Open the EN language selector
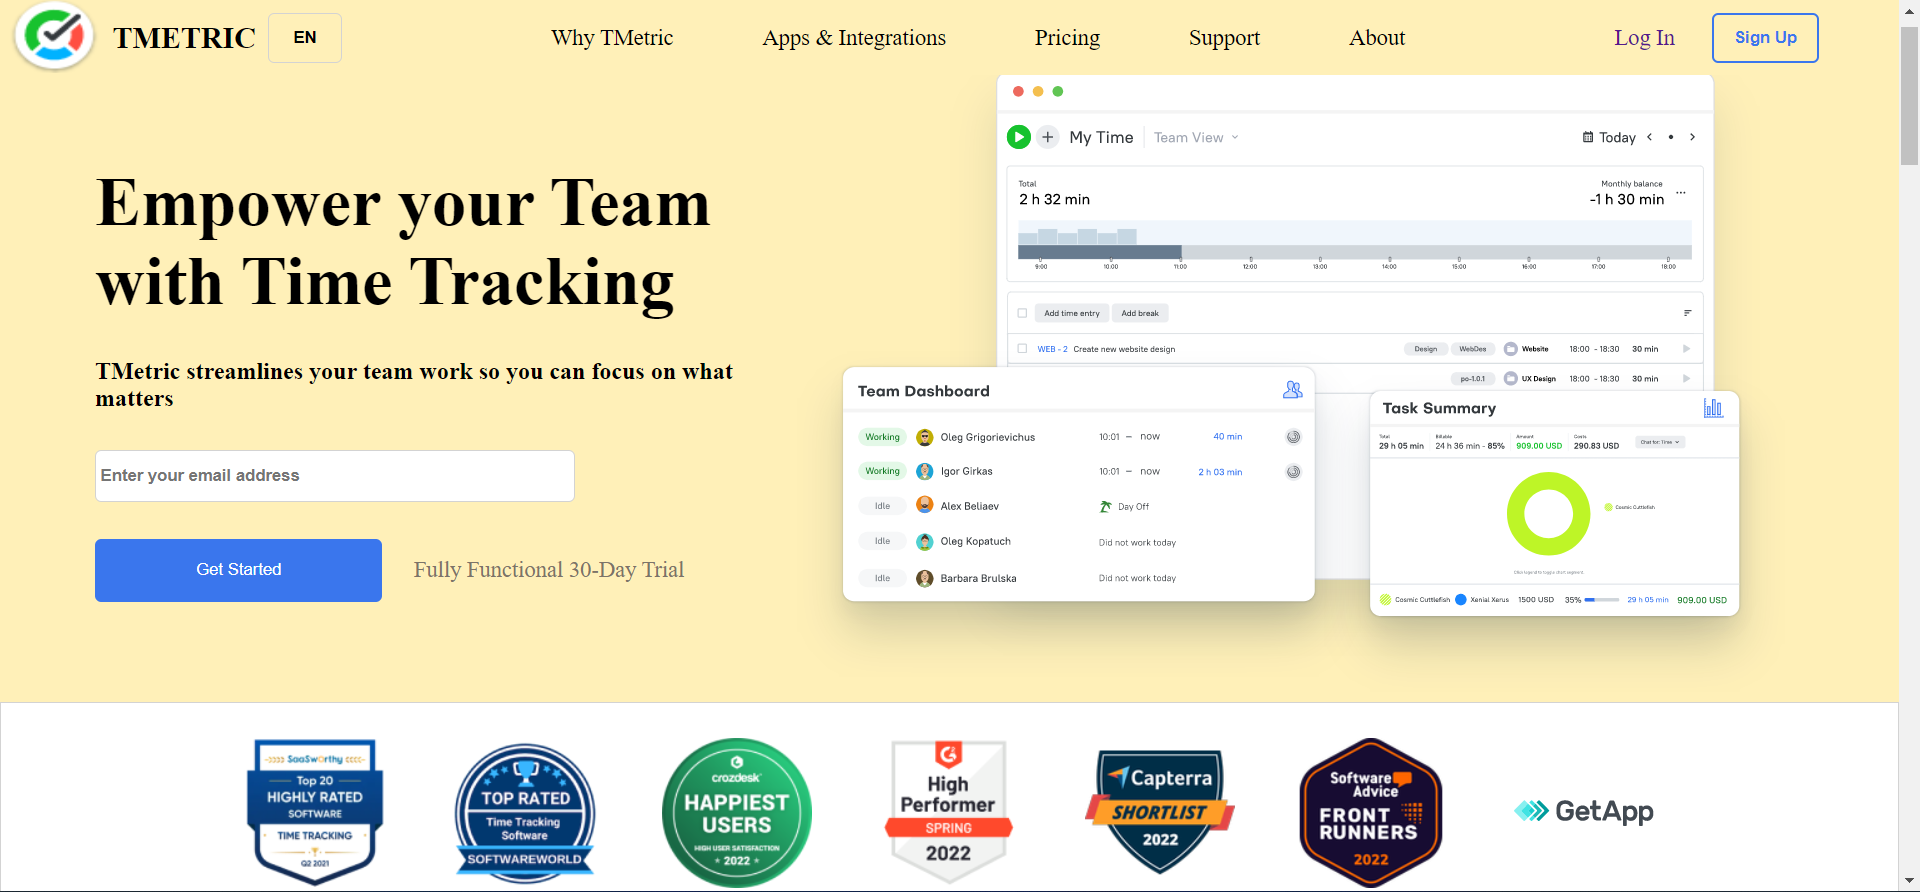 305,38
